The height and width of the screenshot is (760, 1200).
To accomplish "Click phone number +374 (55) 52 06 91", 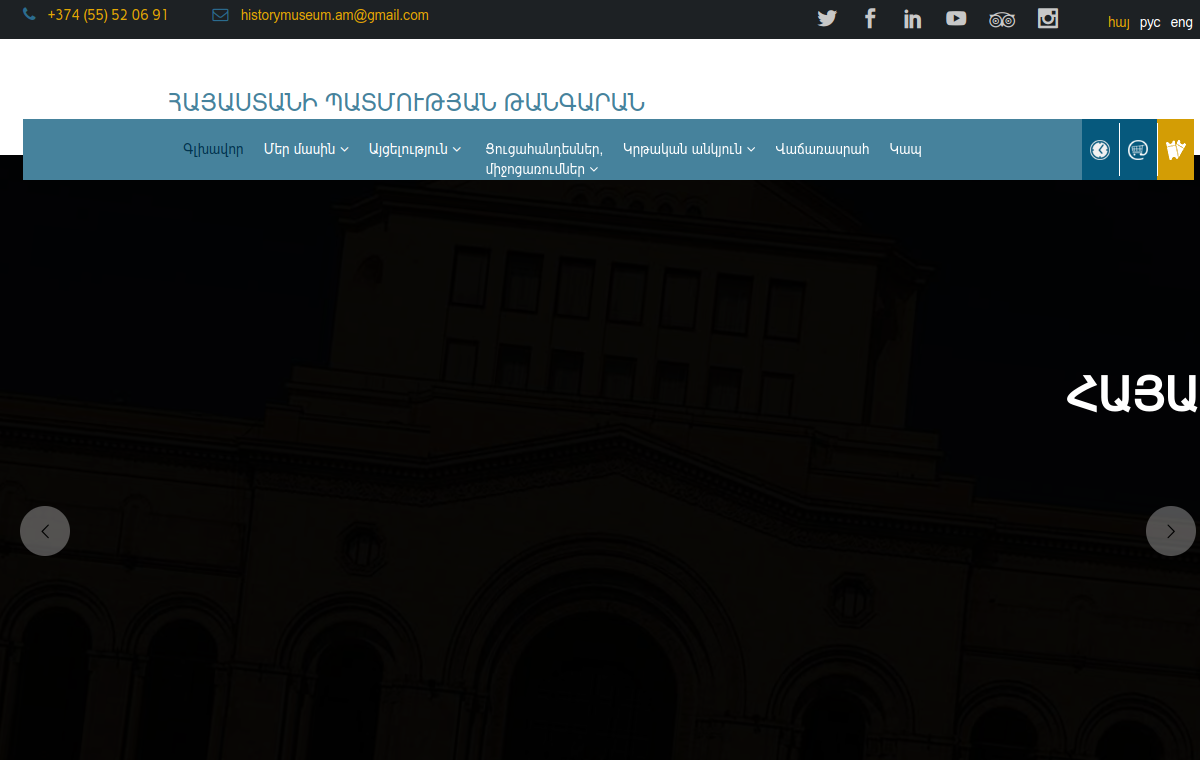I will pos(108,15).
